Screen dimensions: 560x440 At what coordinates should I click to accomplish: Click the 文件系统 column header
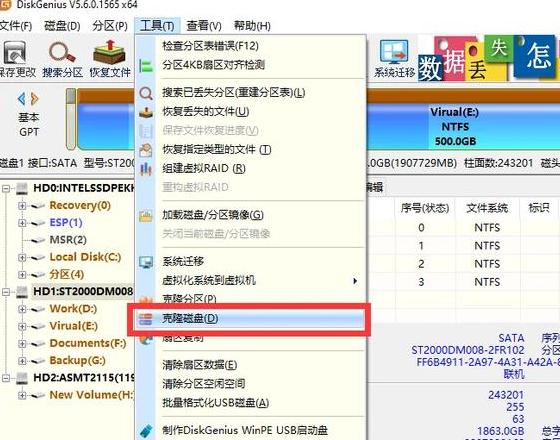point(487,208)
